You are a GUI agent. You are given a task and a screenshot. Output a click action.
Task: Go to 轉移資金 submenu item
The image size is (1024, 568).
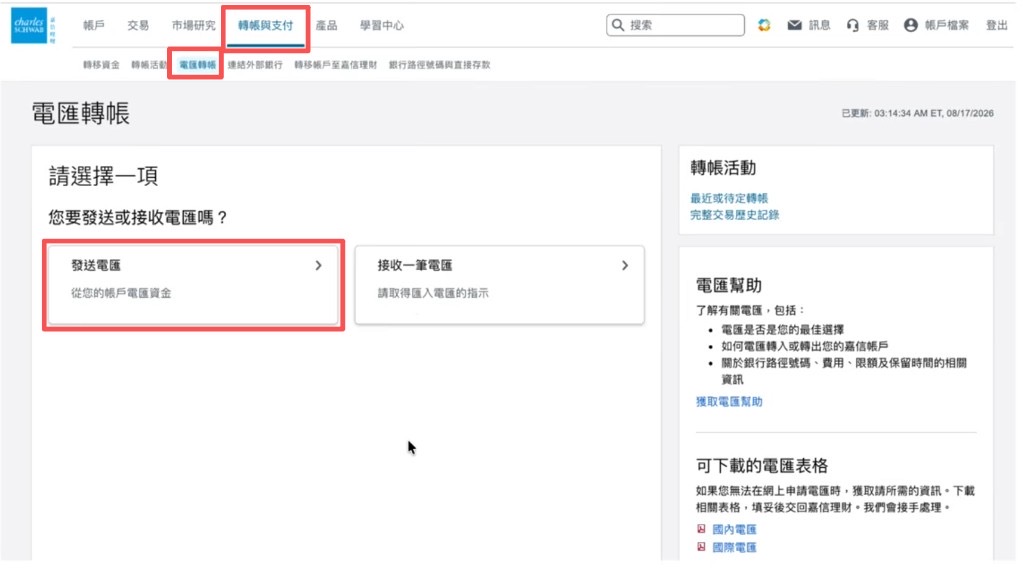[101, 65]
